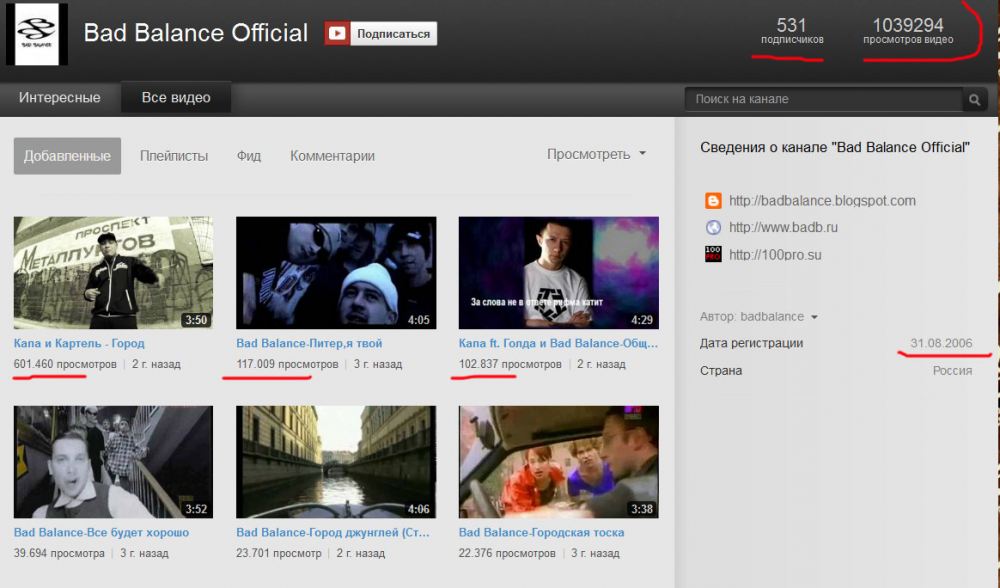1000x588 pixels.
Task: Click the title Капа ft. Голда и Bad Balance
Action: pos(558,343)
